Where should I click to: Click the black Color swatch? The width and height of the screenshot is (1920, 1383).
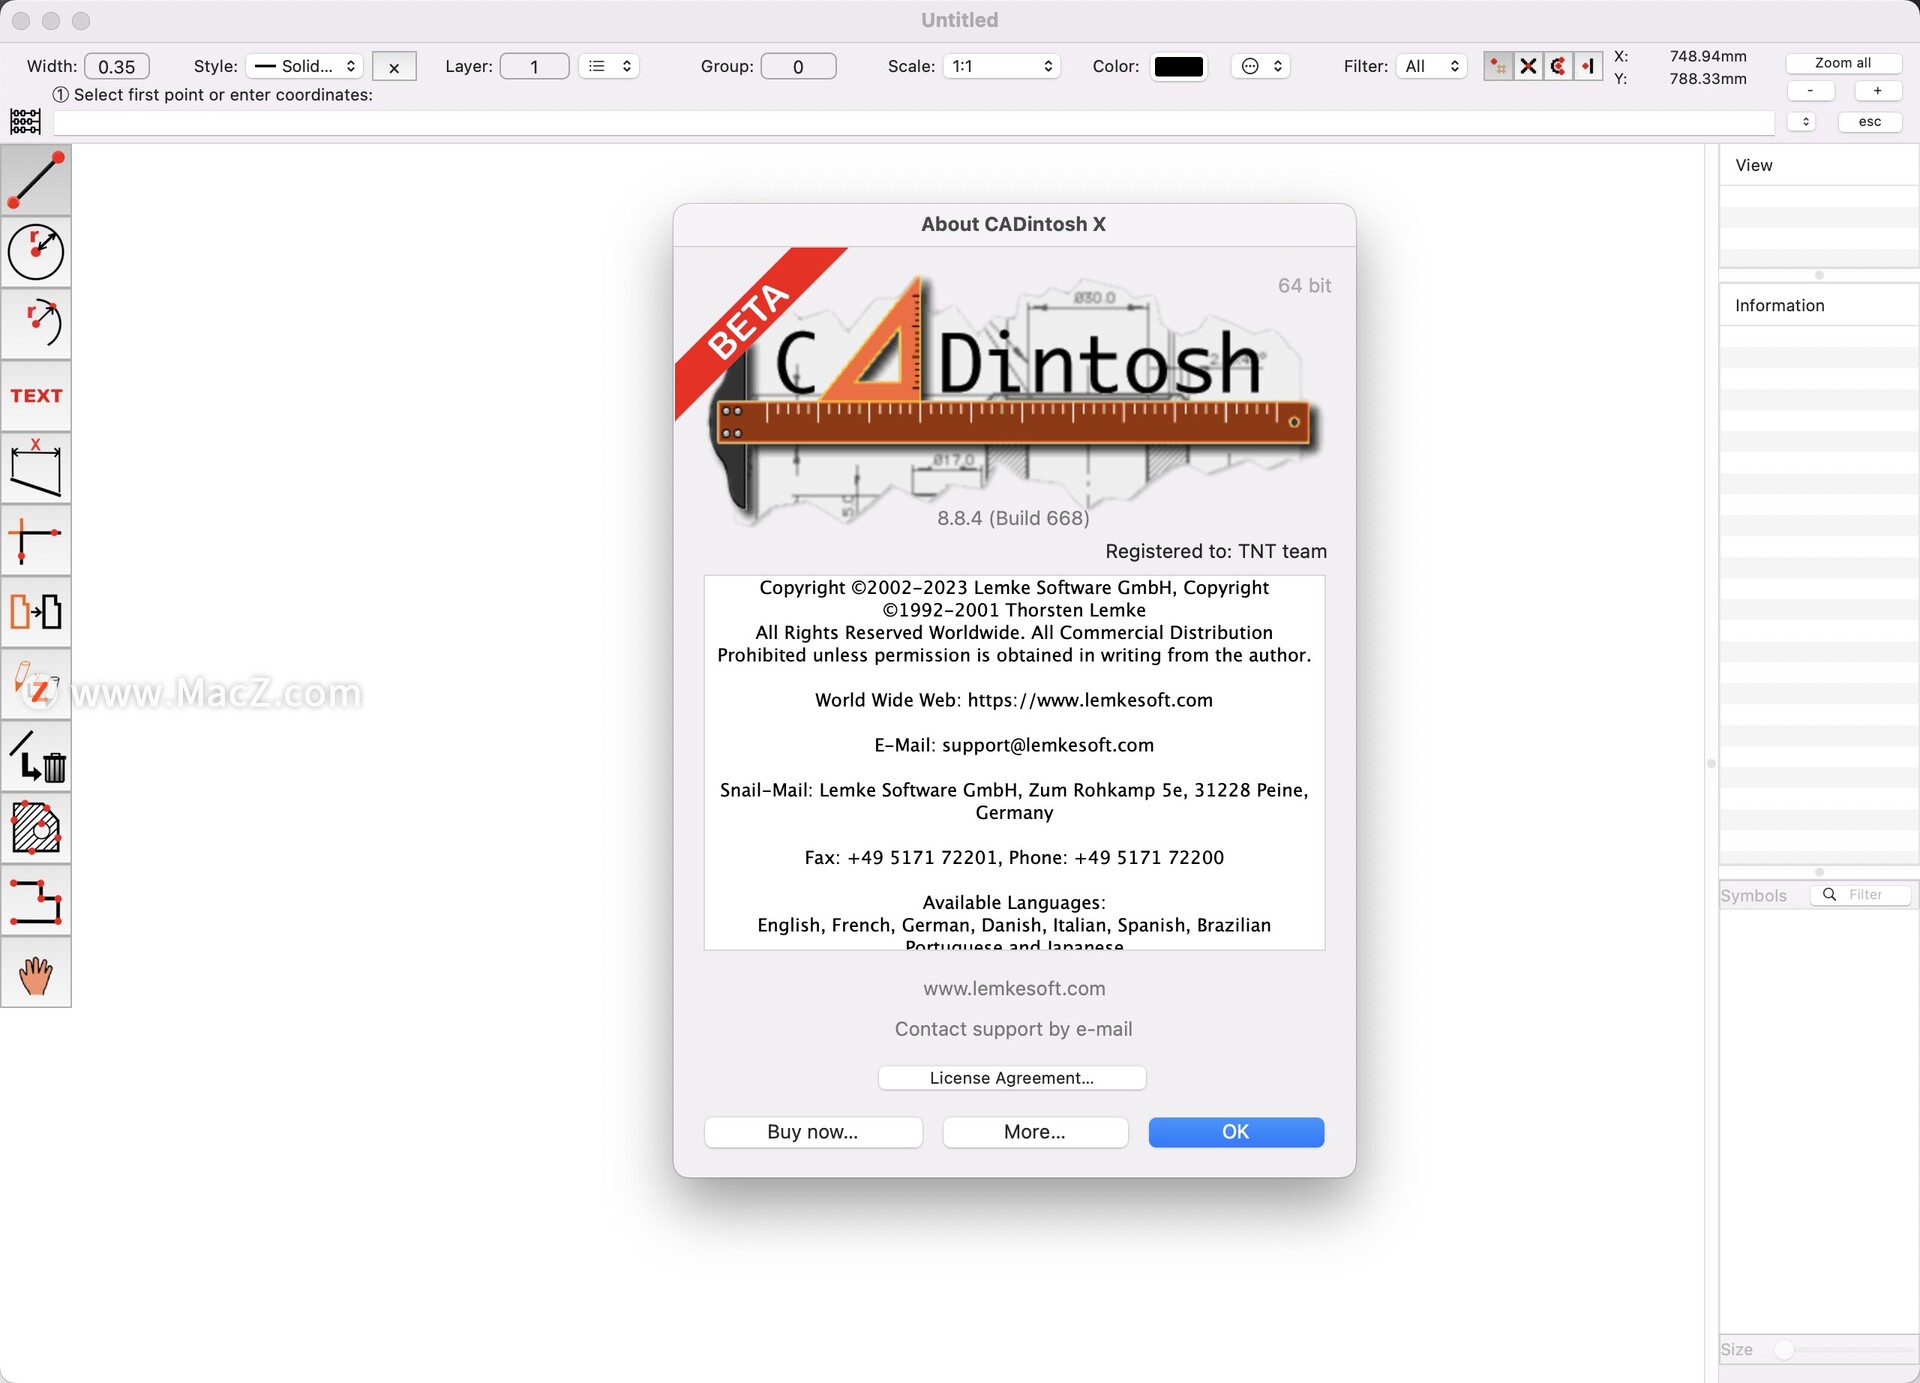pos(1179,66)
